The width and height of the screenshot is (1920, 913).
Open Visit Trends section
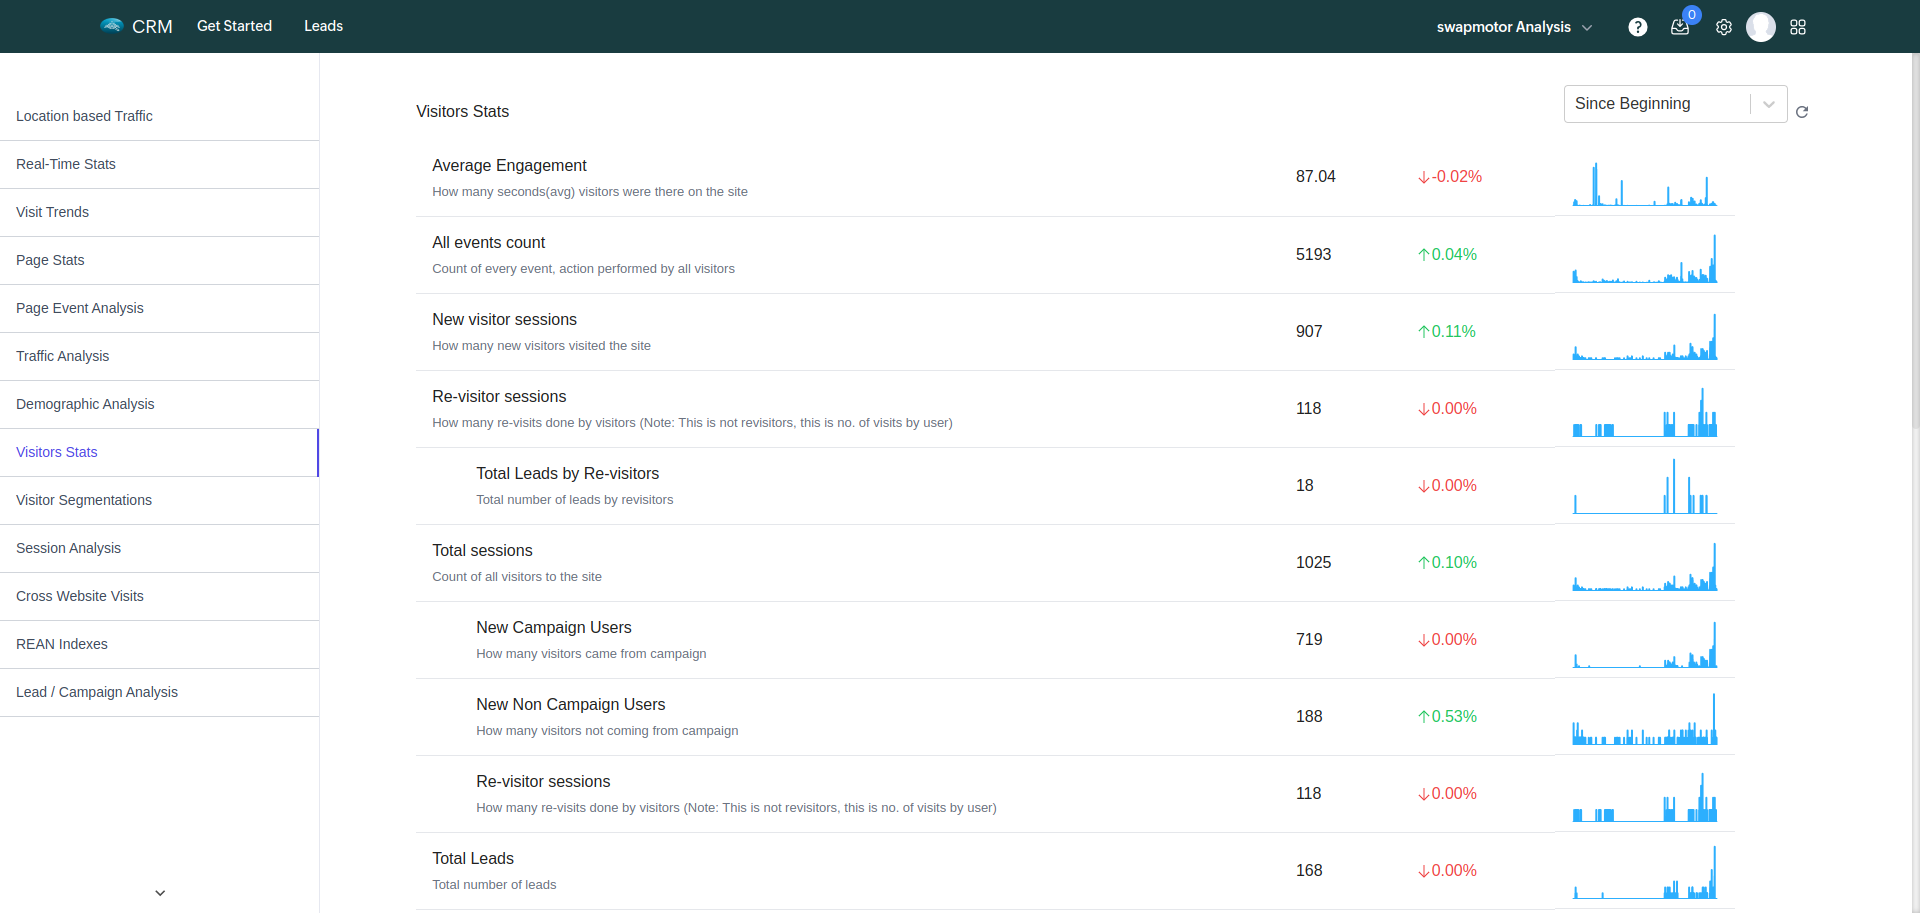[x=160, y=212]
